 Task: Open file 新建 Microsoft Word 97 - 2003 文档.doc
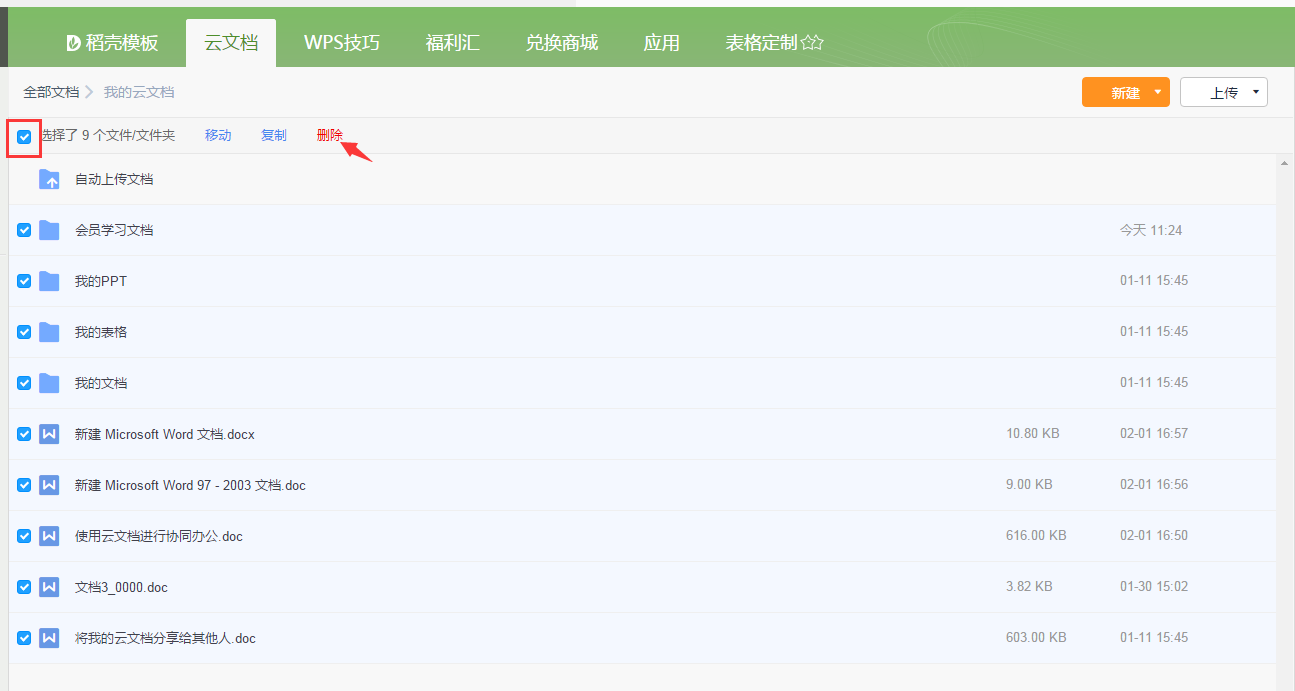click(190, 485)
